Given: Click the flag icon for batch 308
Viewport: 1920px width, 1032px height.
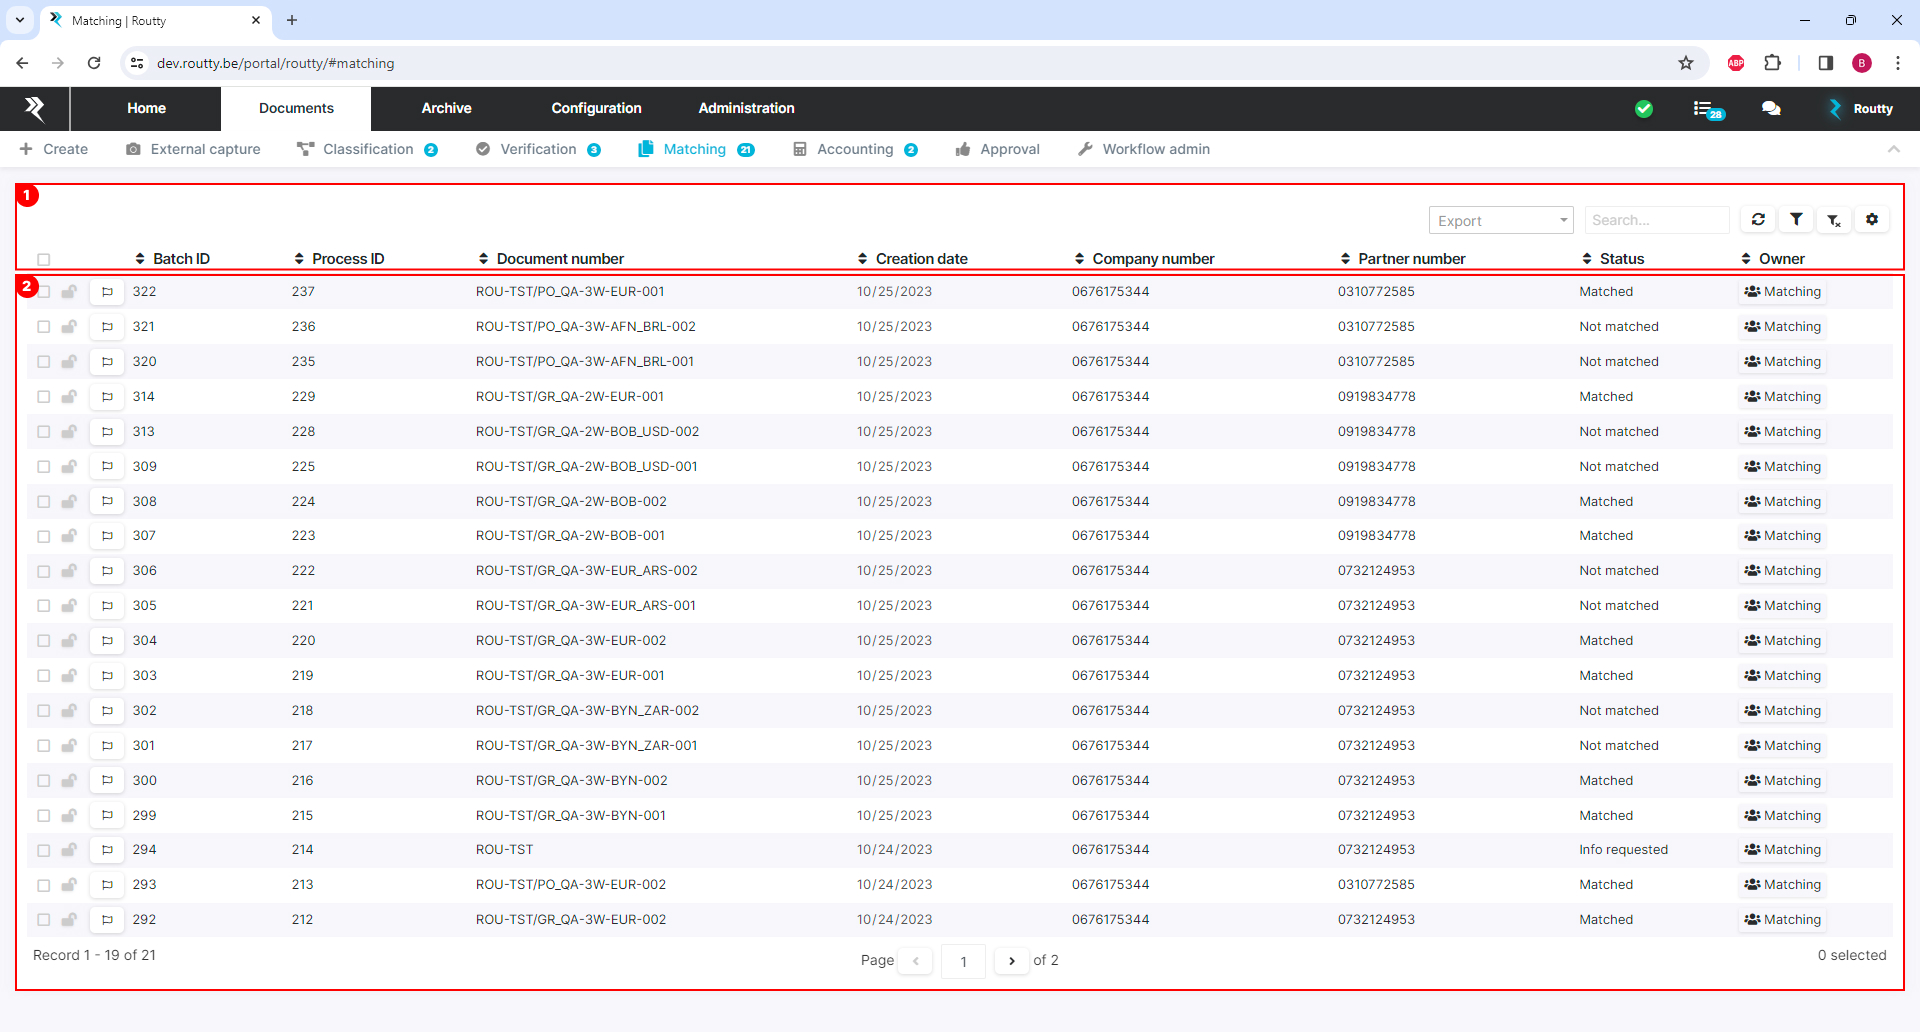Looking at the screenshot, I should [x=107, y=502].
